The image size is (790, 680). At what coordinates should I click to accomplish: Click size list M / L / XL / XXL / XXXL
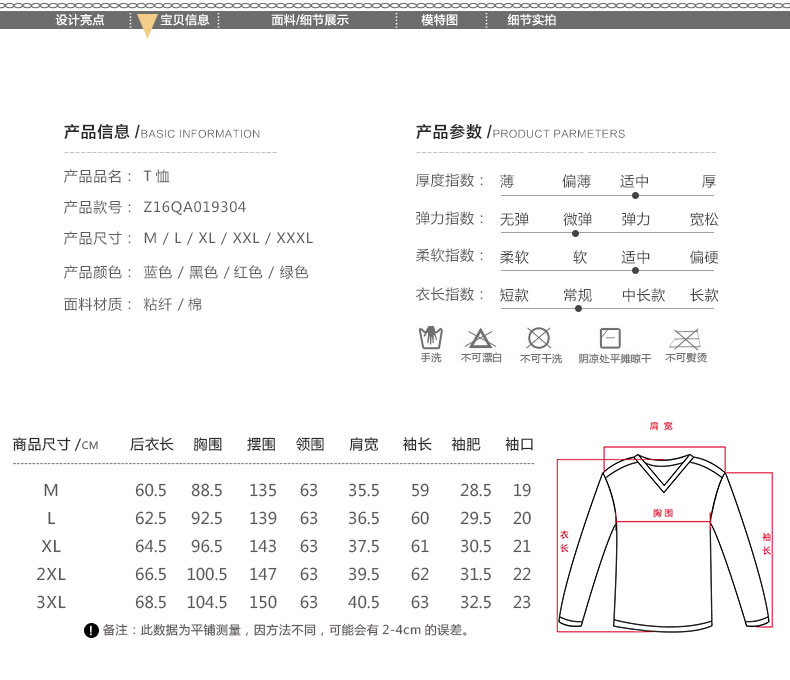[x=228, y=238]
